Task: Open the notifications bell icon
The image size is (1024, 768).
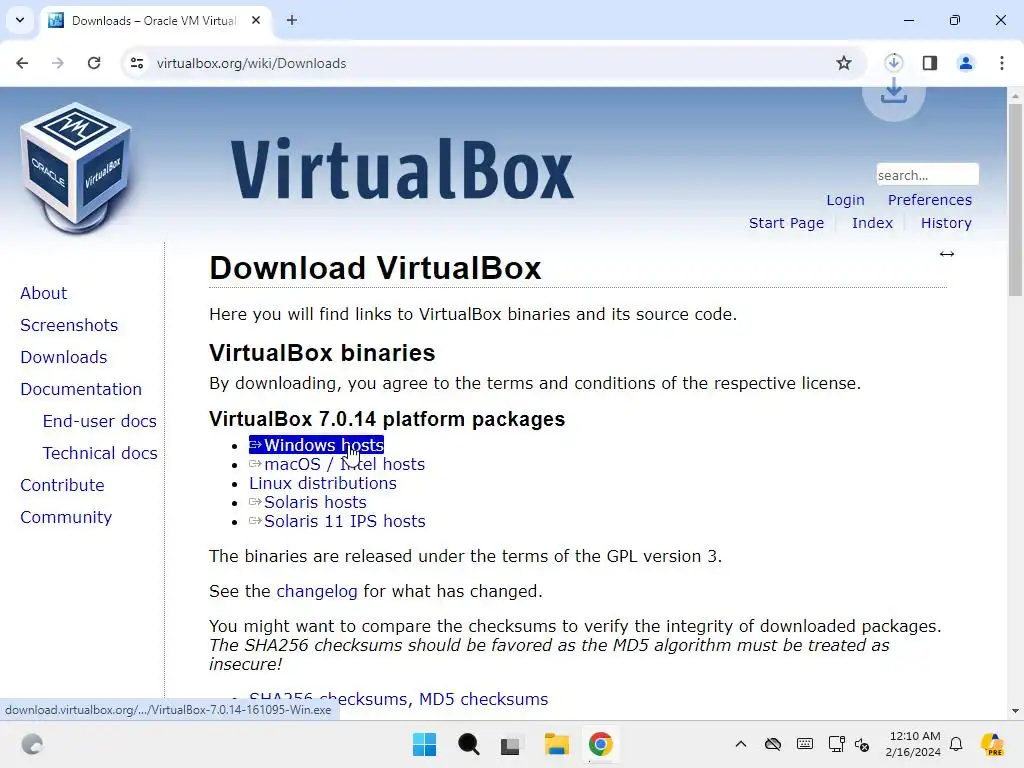Action: coord(956,744)
